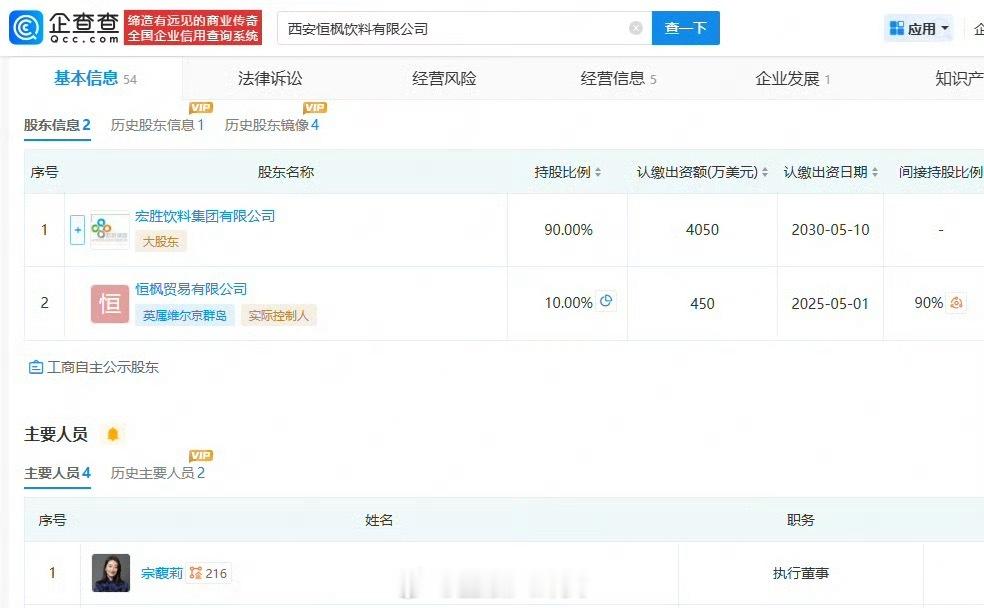This screenshot has height=608, width=984.
Task: Click the 450 capital amount cell
Action: (x=702, y=304)
